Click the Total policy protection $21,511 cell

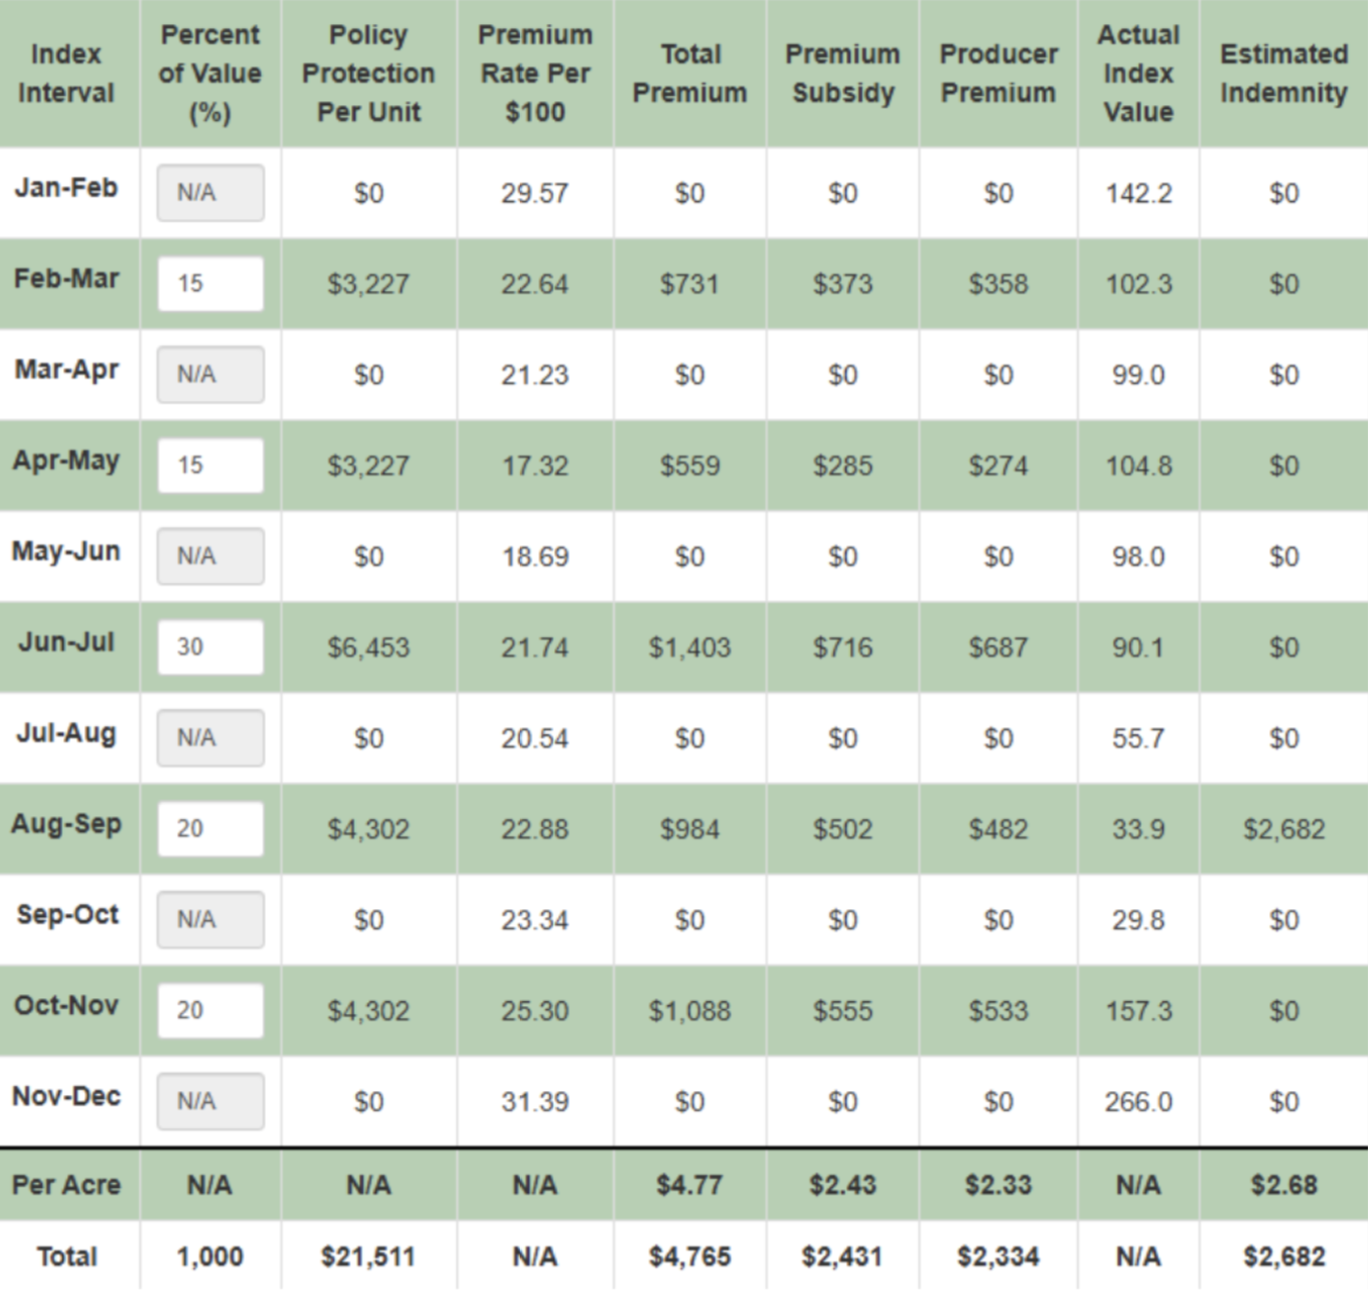pos(368,1257)
